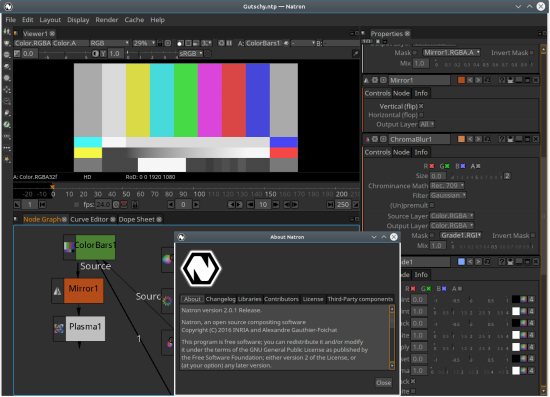Open License tab in About Natron
This screenshot has height=397, width=550.
click(313, 299)
